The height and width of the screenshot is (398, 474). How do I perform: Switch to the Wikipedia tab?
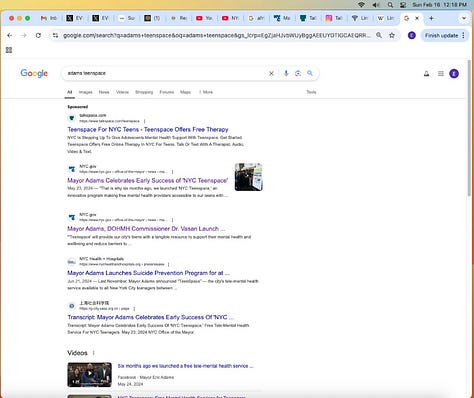386,18
